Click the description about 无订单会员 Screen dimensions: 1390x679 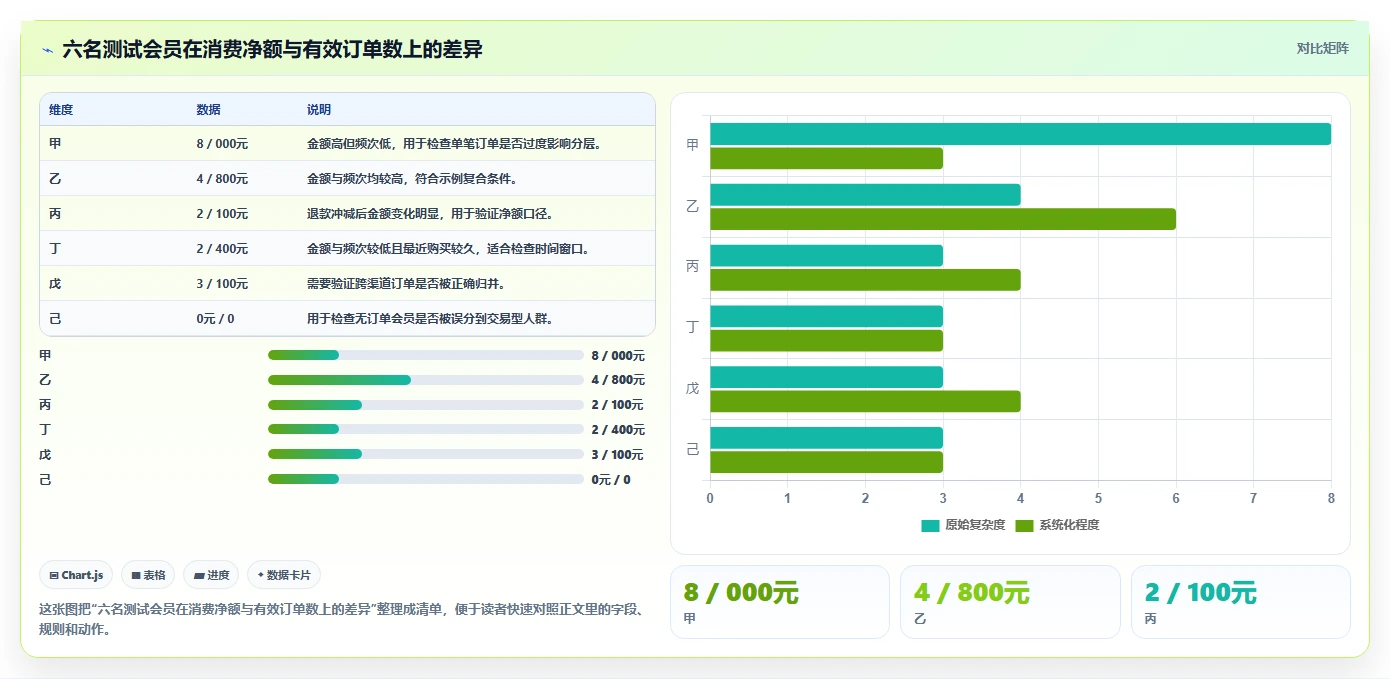point(430,319)
